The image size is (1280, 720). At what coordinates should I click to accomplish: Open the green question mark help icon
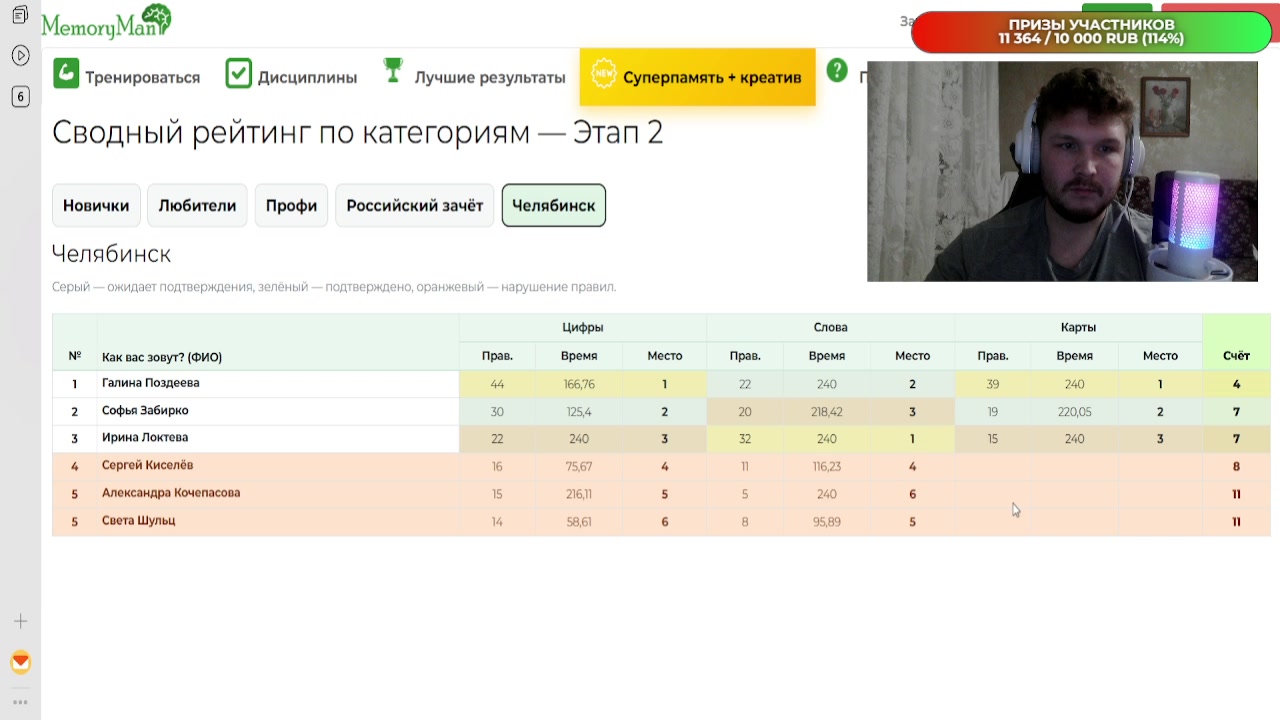coord(837,71)
